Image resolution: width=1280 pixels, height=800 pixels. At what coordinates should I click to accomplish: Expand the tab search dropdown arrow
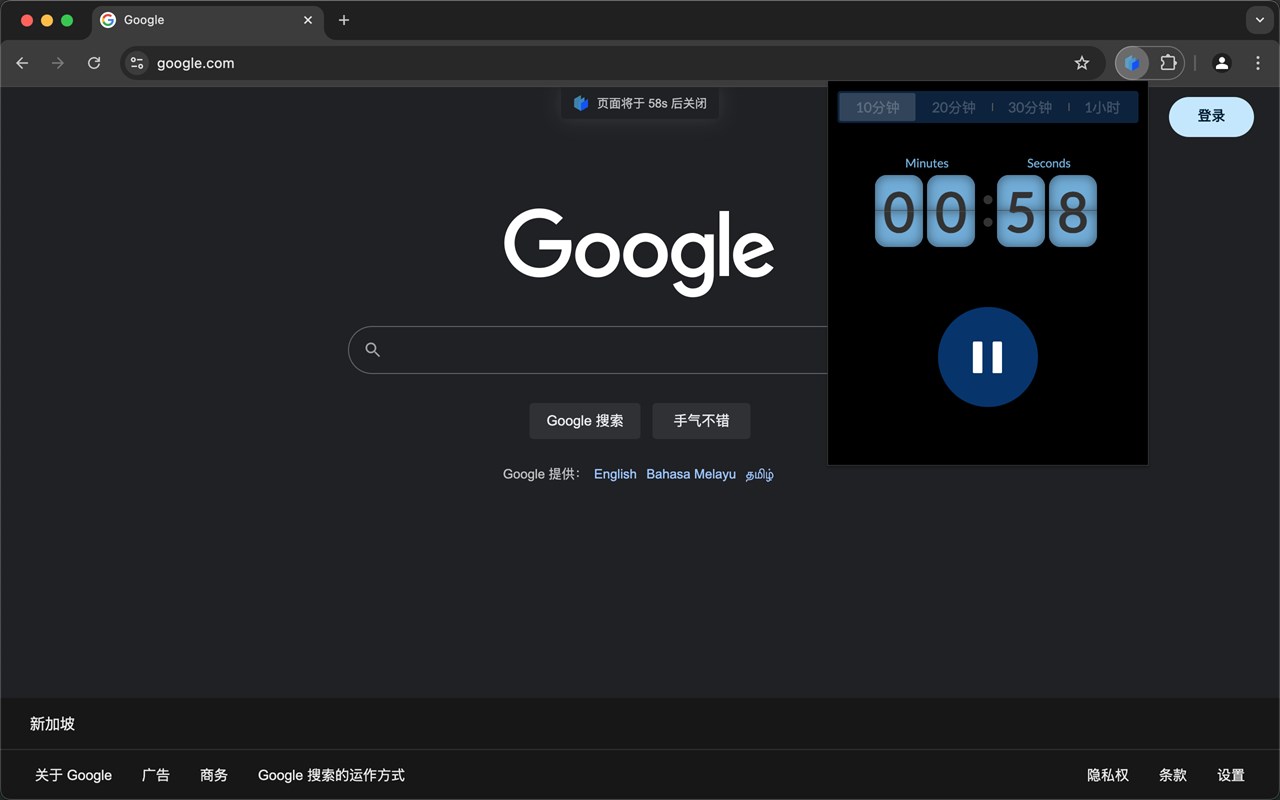tap(1259, 20)
